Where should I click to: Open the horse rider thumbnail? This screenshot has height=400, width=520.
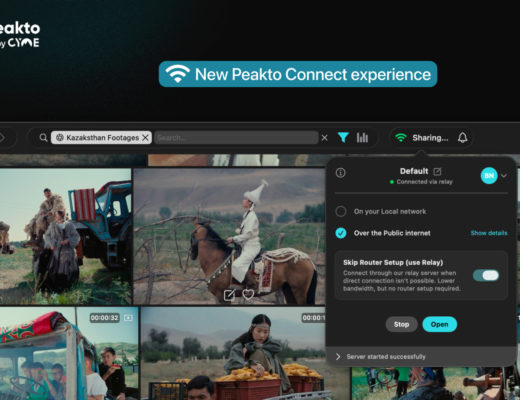229,236
